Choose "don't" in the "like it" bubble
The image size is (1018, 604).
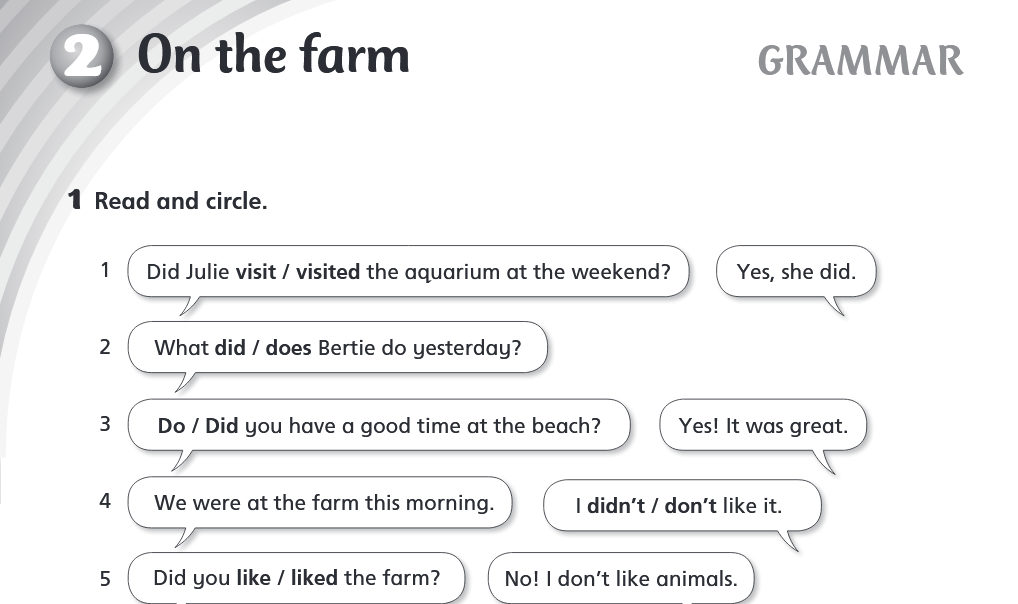click(690, 507)
